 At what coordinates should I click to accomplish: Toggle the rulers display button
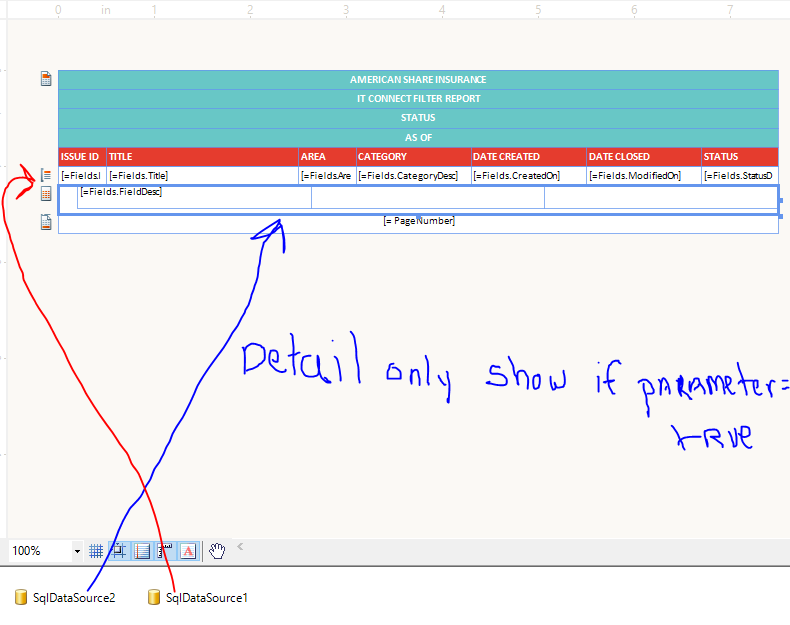[165, 551]
